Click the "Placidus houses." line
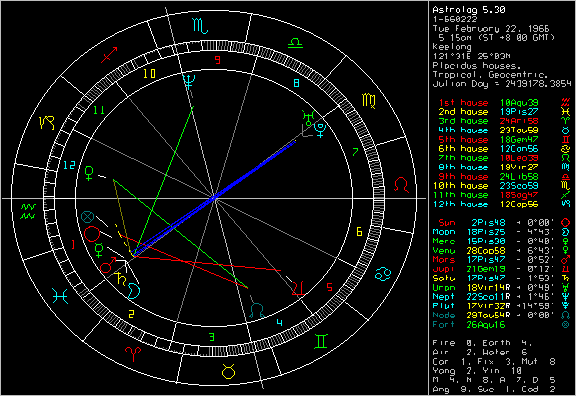576x396 pixels. (477, 66)
